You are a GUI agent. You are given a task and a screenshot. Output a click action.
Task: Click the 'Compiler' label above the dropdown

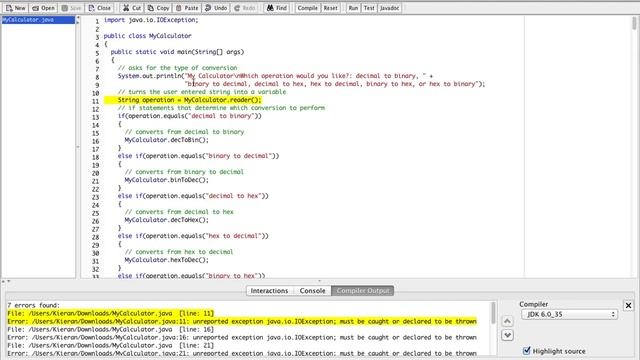(533, 304)
